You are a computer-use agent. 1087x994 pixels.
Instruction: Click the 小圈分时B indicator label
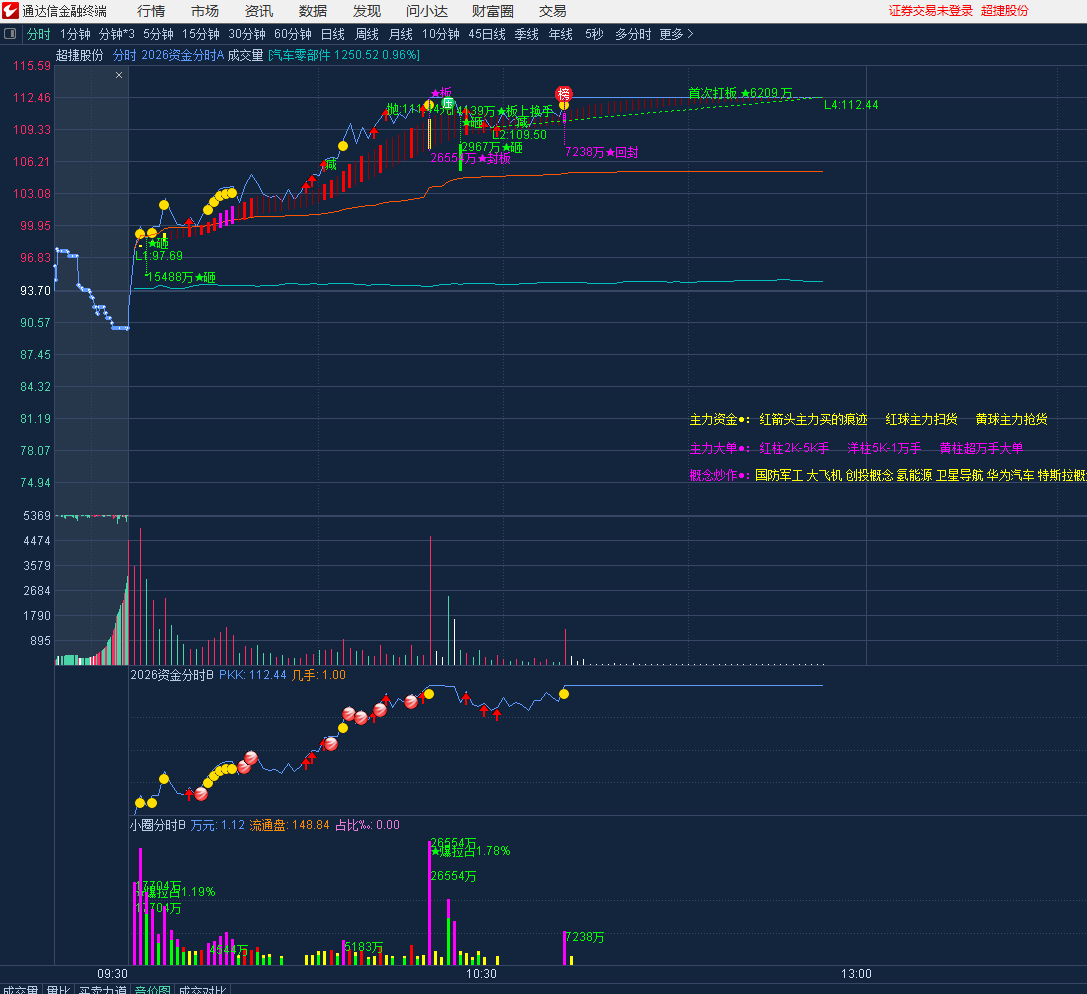pyautogui.click(x=158, y=825)
